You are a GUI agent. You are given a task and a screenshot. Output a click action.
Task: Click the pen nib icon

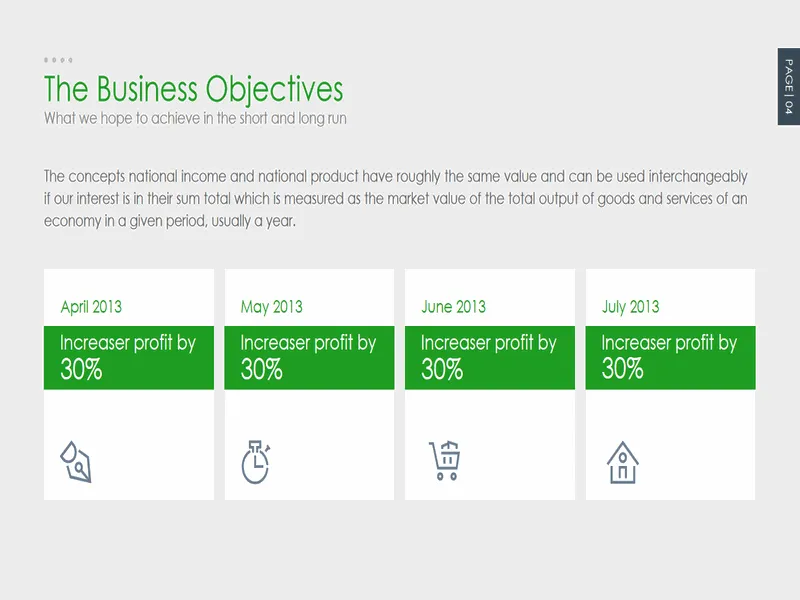76,462
